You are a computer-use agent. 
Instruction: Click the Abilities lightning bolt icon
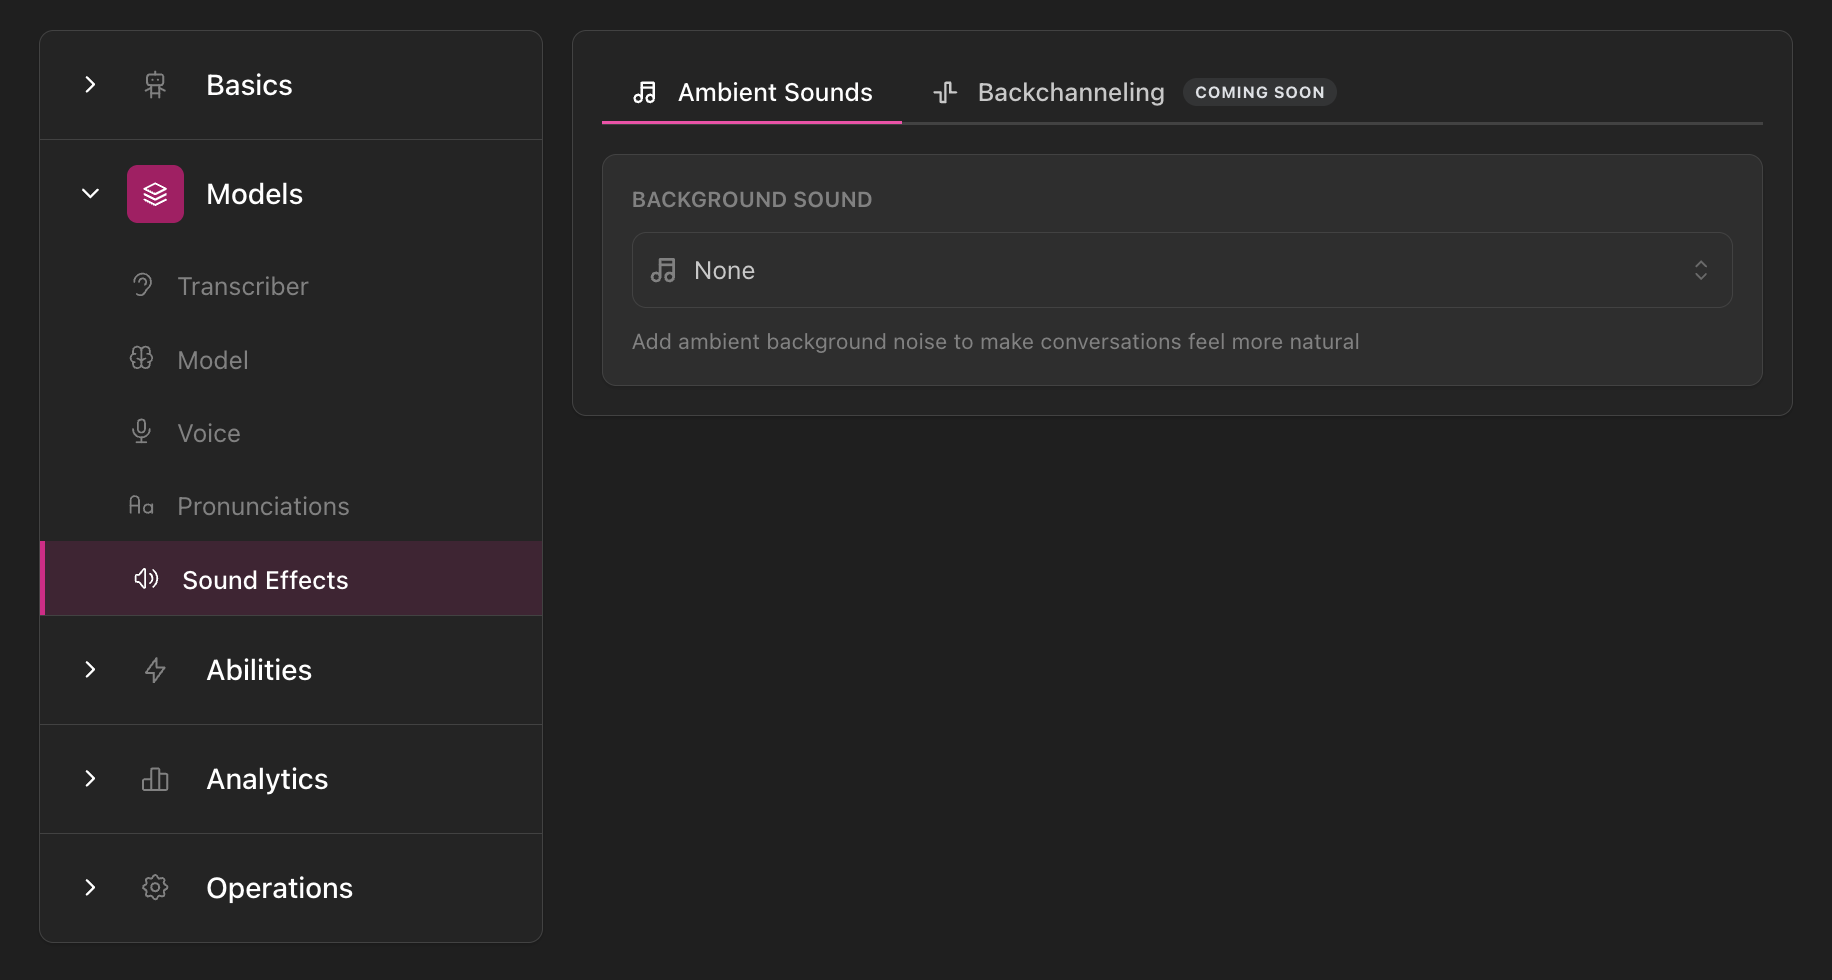[x=155, y=670]
